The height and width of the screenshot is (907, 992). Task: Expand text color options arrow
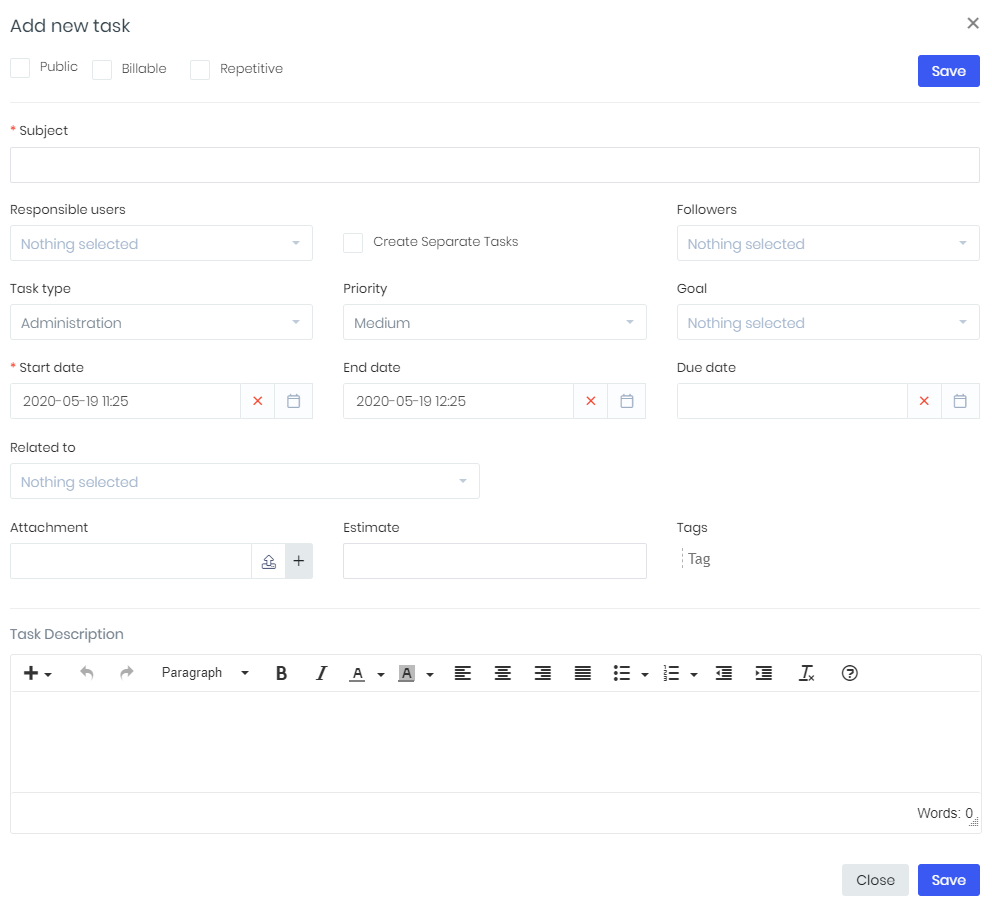(x=381, y=674)
